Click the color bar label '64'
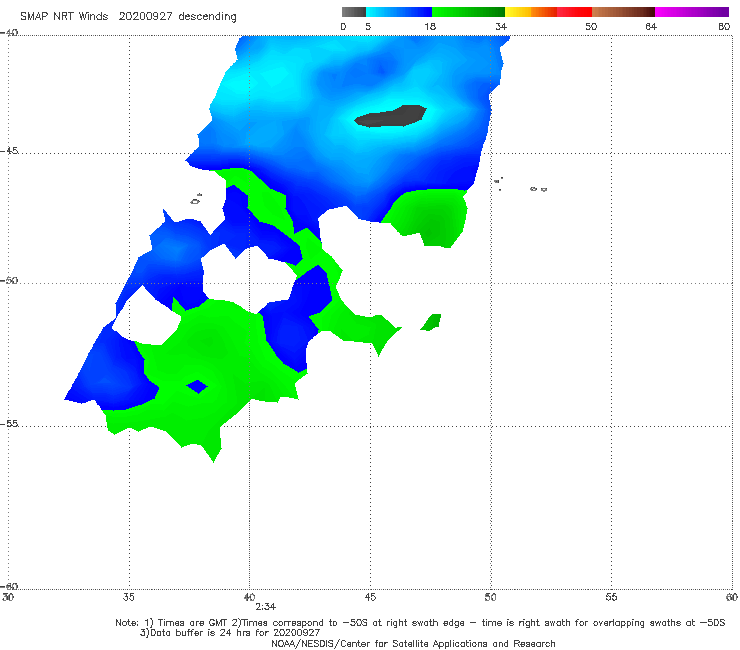Viewport: 740px width, 650px height. (x=651, y=26)
